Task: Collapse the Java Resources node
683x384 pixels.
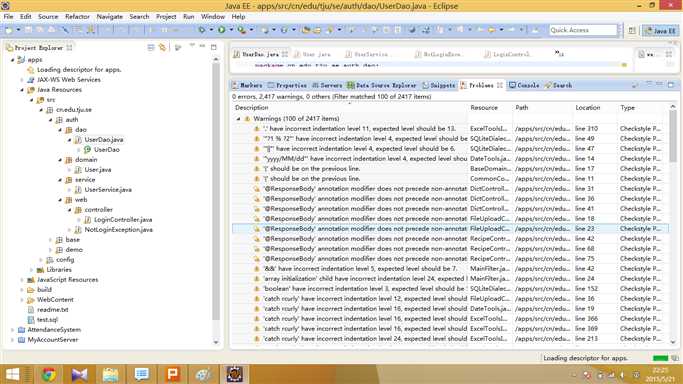Action: point(22,90)
